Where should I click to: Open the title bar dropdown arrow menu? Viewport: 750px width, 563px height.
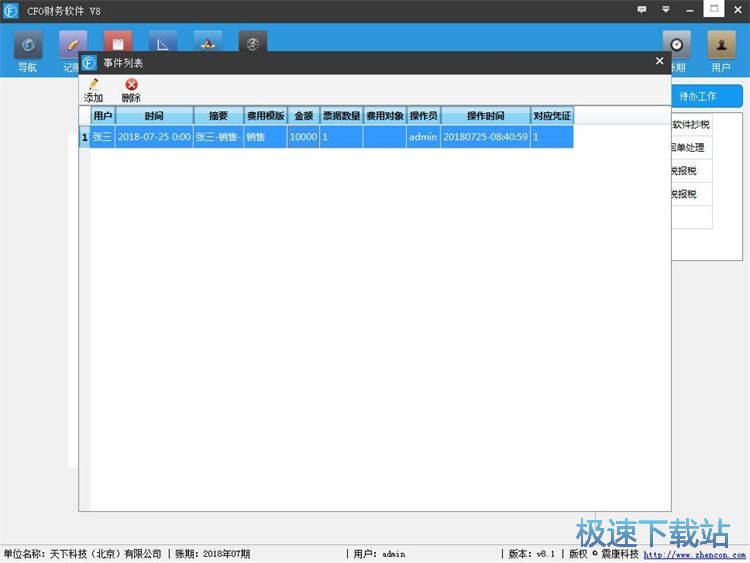(665, 10)
